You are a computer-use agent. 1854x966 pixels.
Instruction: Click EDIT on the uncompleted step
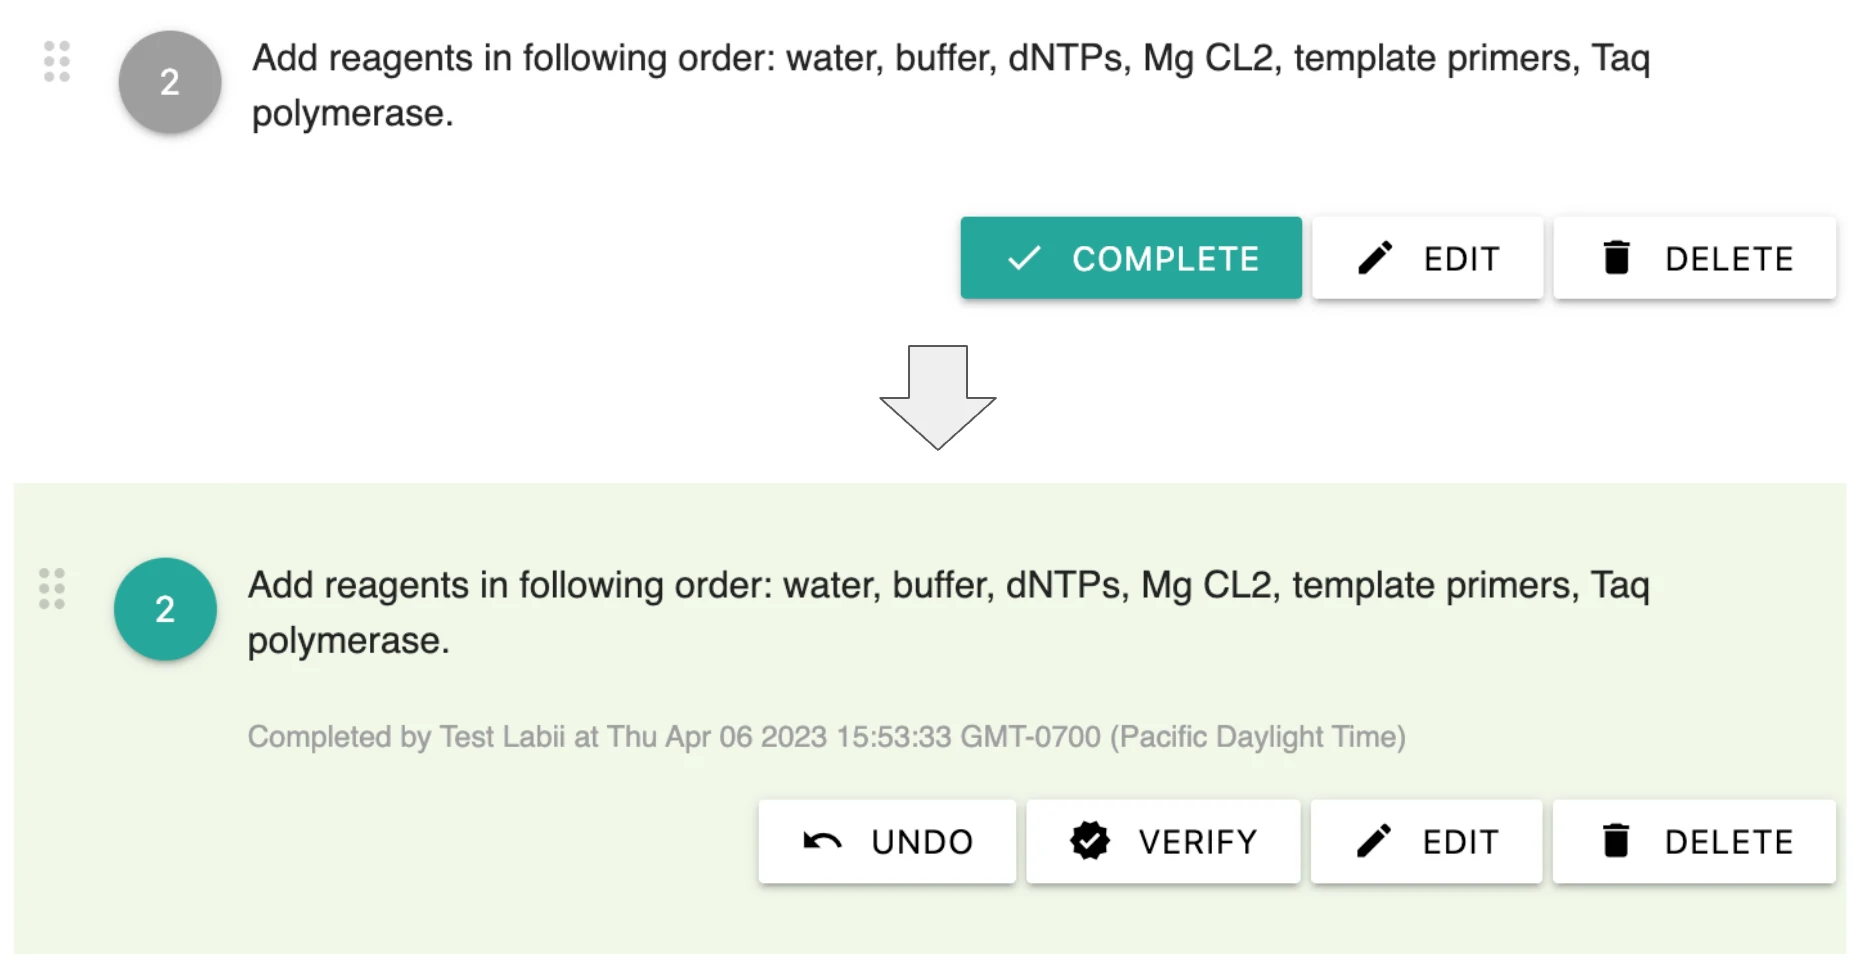tap(1427, 258)
